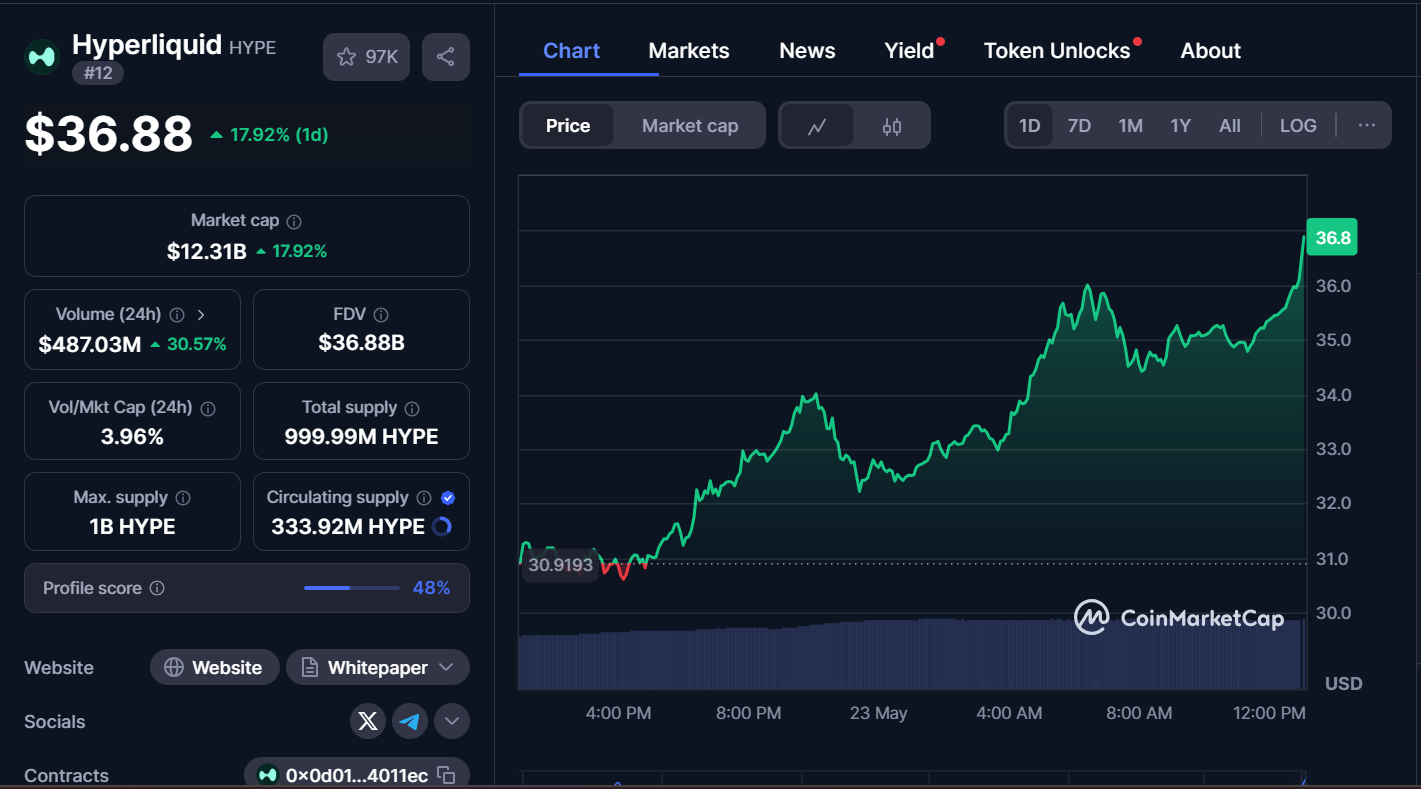Click info icon next to Market cap
The image size is (1421, 789).
tap(294, 221)
